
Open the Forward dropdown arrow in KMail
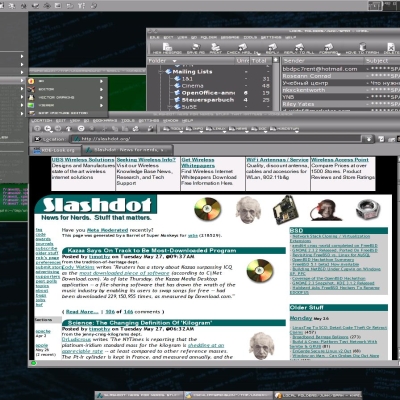(338, 53)
